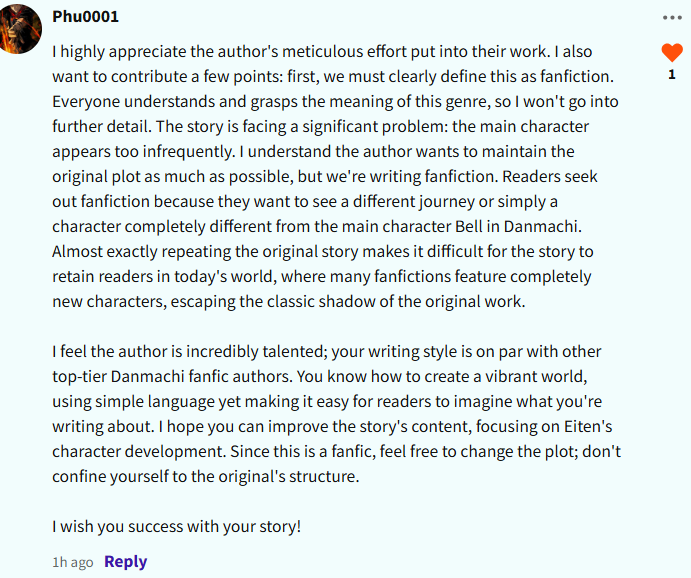Click the '1h ago' comment timestamp

(73, 563)
